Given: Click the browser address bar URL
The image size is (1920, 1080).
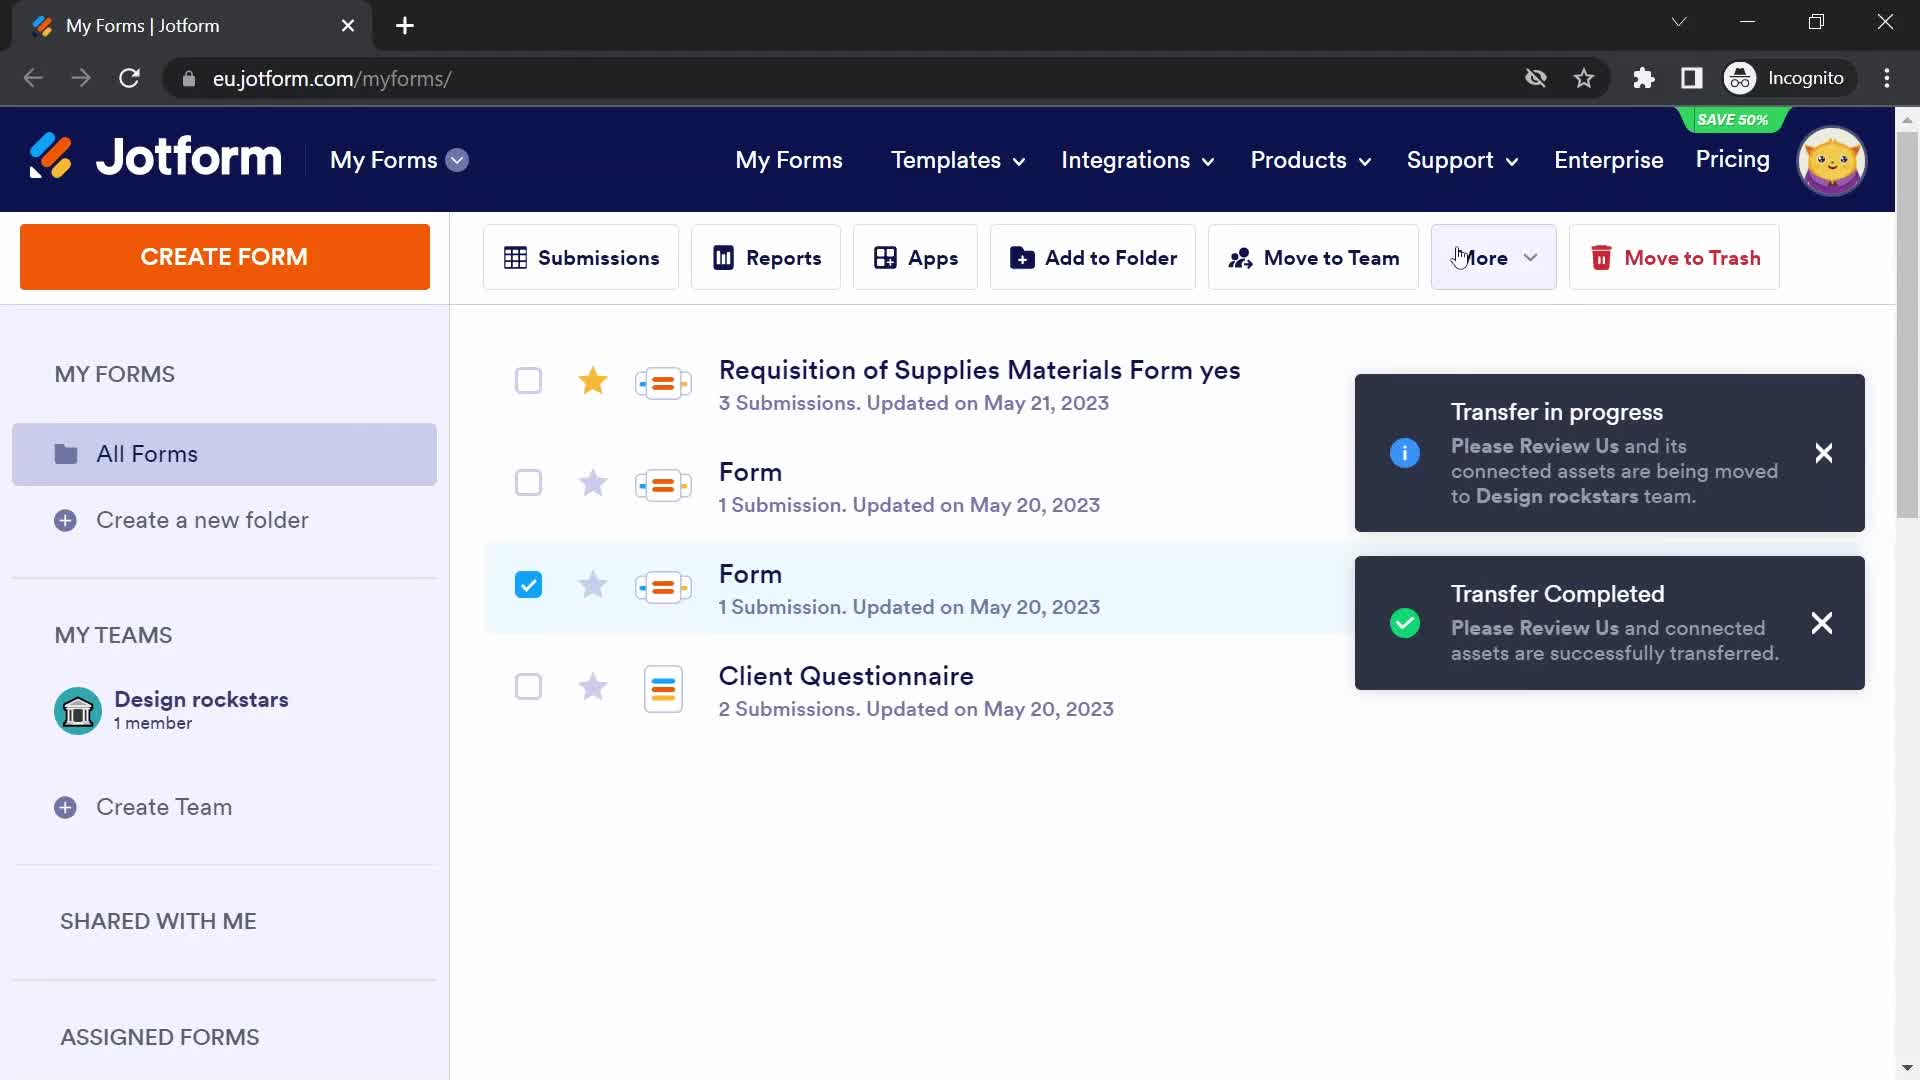Looking at the screenshot, I should (x=332, y=79).
